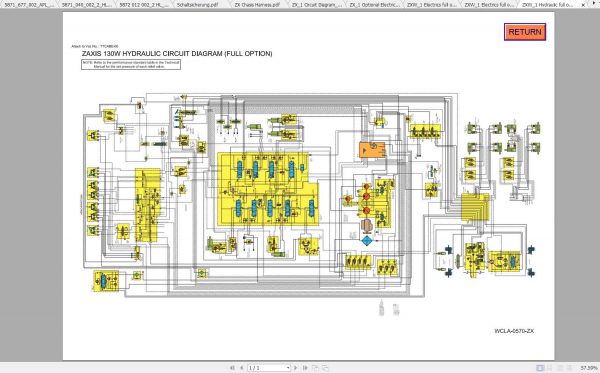
Task: Click the WCLA-0570-ZX drawing number
Action: pos(514,331)
